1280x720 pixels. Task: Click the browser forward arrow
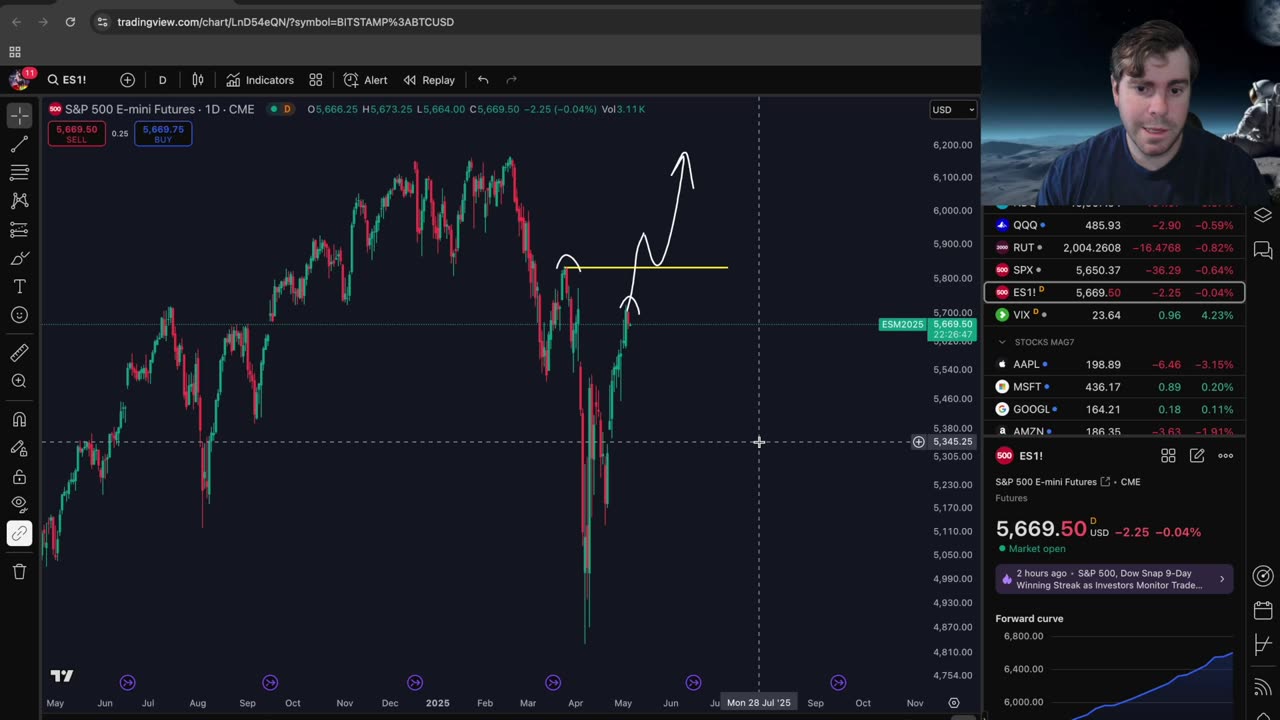point(43,22)
